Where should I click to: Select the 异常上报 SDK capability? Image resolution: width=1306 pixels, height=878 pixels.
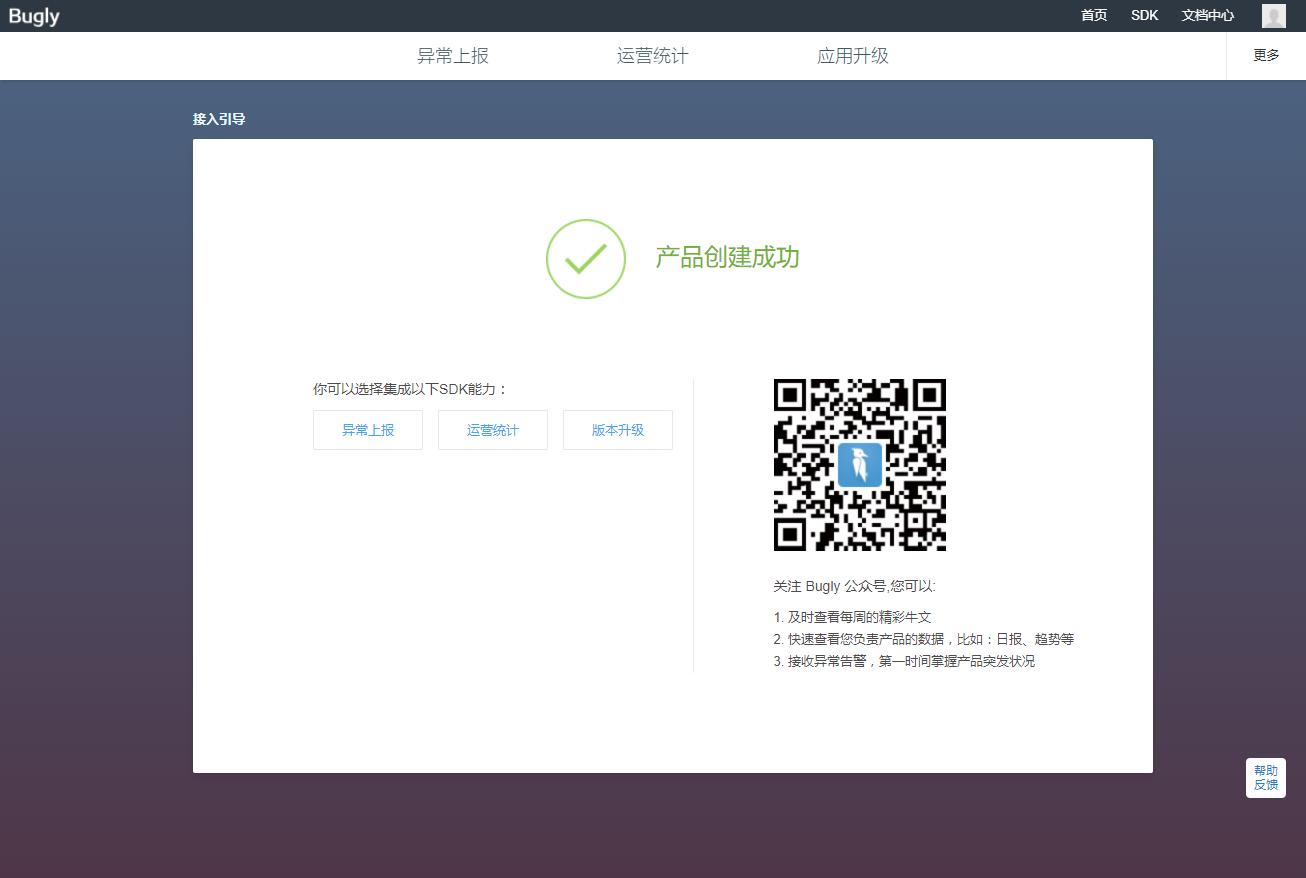[367, 429]
